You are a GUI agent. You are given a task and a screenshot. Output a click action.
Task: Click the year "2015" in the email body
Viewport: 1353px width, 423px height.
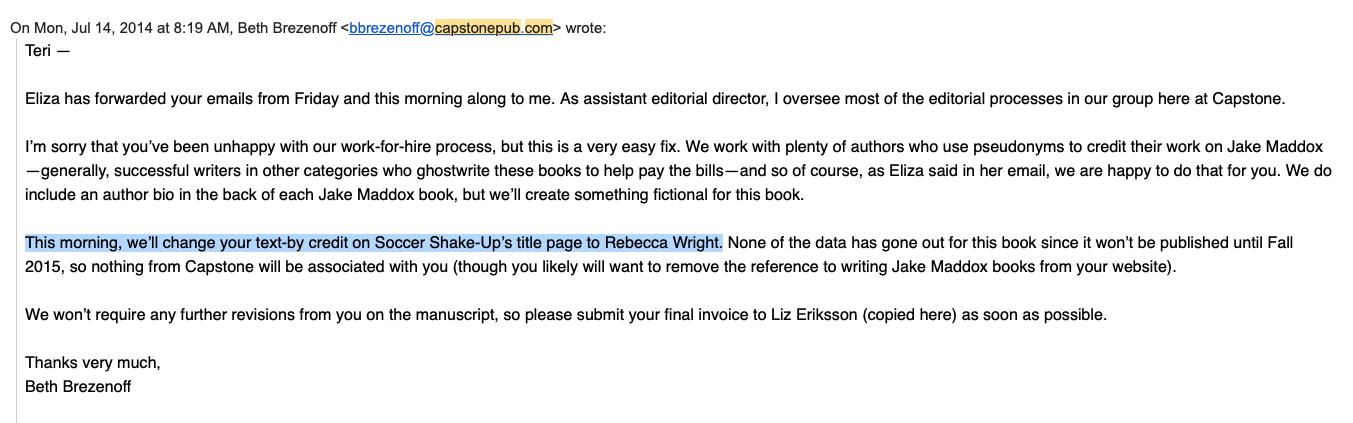(44, 266)
